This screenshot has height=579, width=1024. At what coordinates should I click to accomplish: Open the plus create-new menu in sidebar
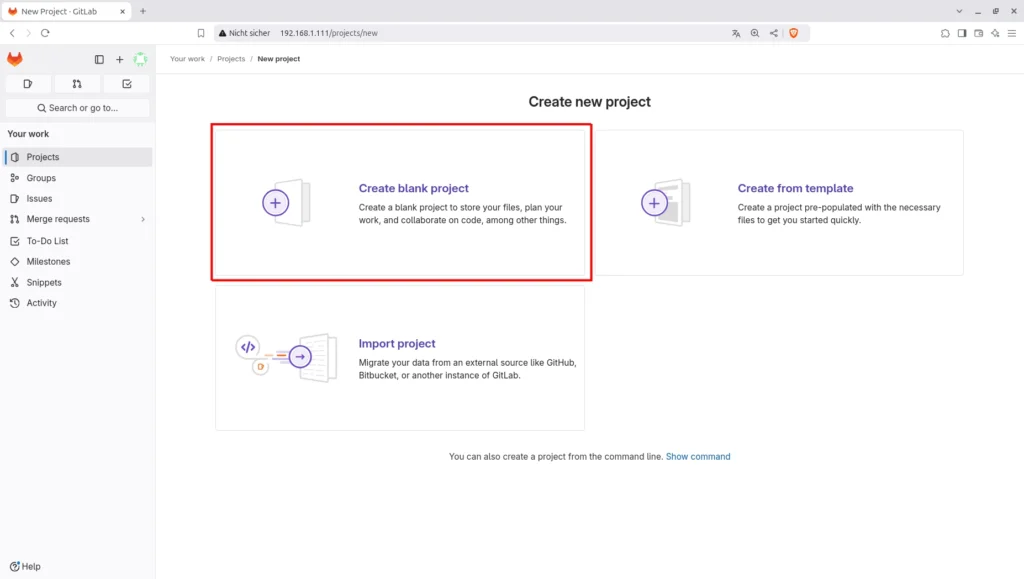(x=120, y=60)
